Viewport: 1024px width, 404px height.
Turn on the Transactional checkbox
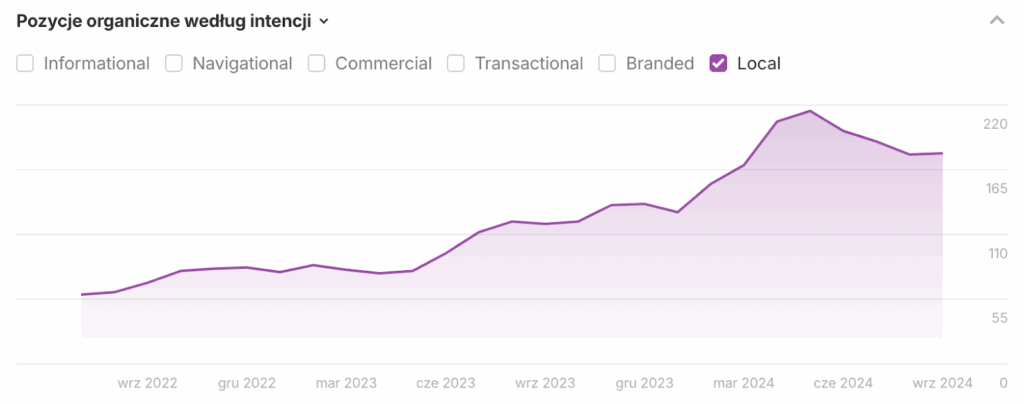click(456, 64)
